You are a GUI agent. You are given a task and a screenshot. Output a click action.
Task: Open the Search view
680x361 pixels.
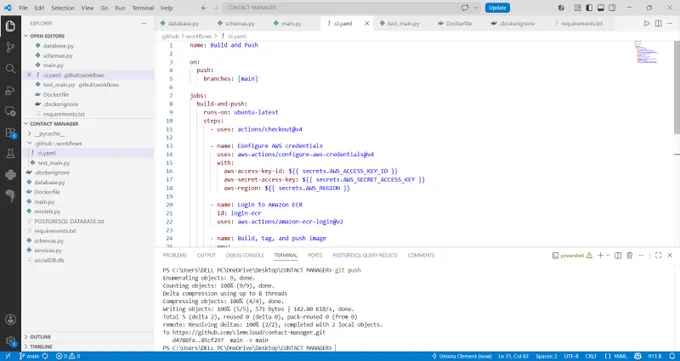point(10,69)
